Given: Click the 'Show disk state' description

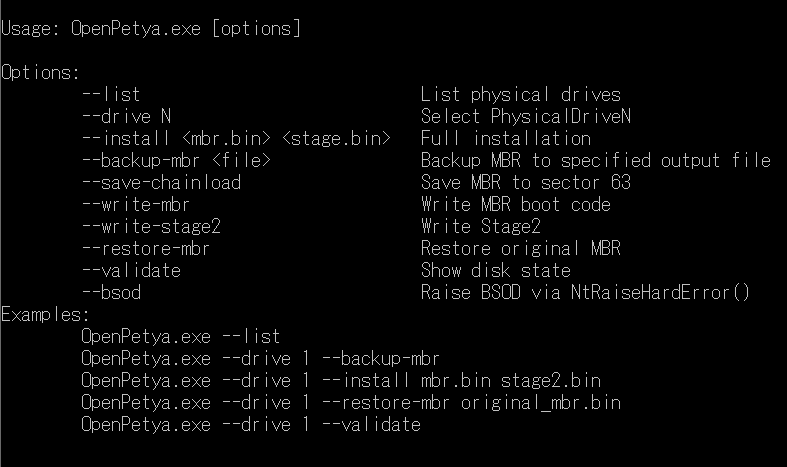Looking at the screenshot, I should (x=496, y=271).
